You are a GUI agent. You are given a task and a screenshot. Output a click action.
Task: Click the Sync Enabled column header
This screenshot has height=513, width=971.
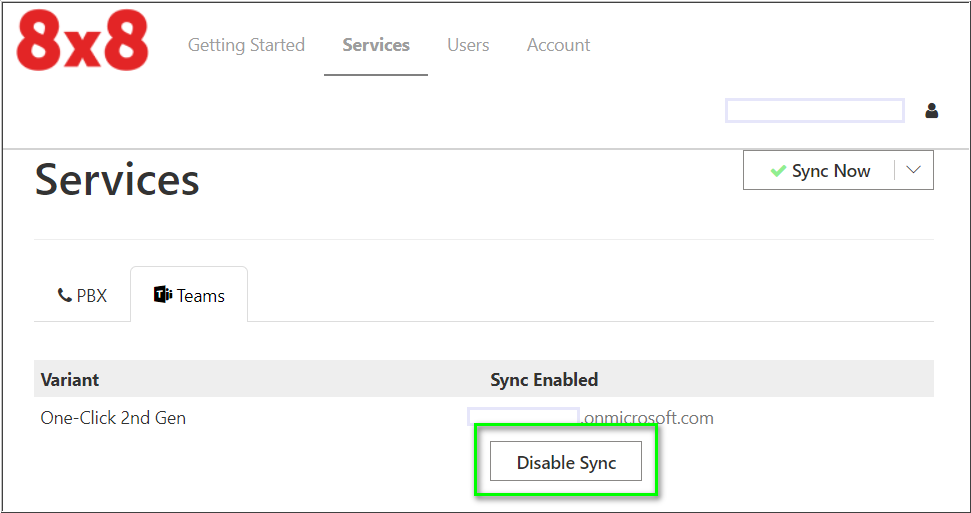[544, 379]
